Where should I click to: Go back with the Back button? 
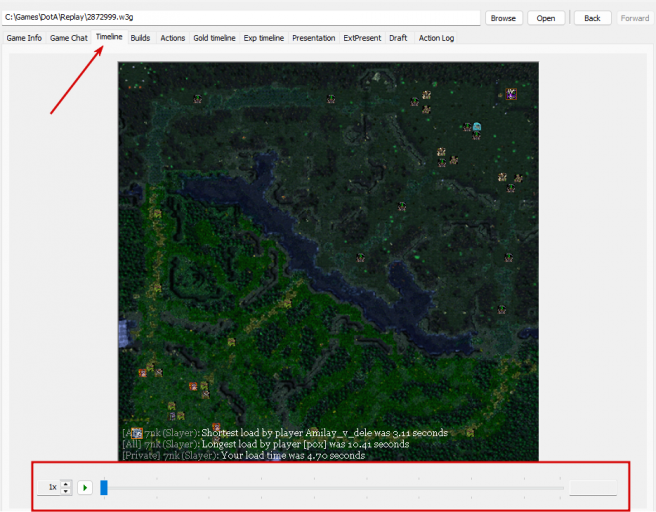coord(592,18)
